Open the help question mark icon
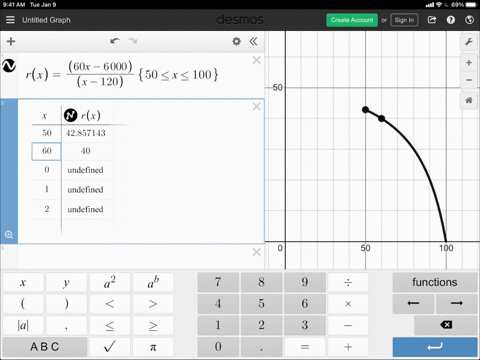Screen dimensions: 480x360 point(451,20)
